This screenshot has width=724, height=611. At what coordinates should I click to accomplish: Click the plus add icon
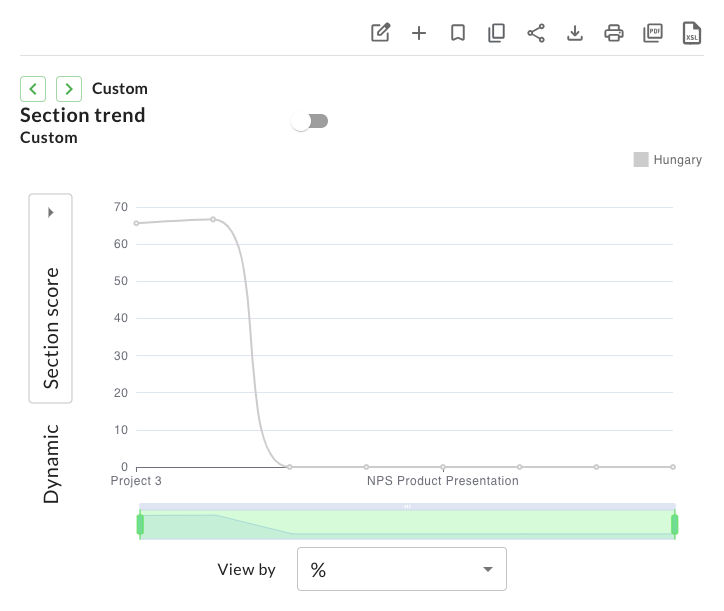tap(419, 33)
